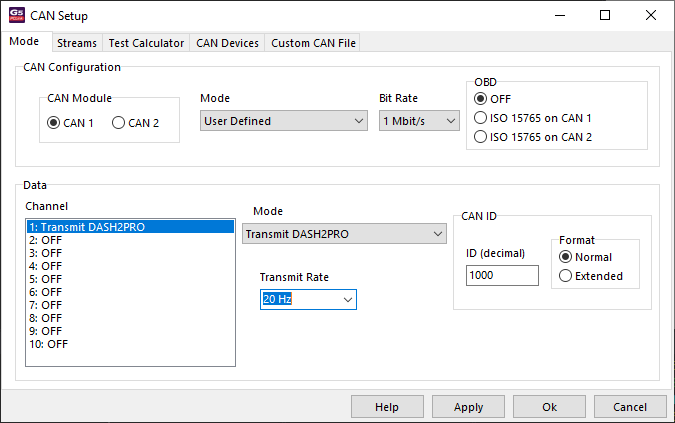Click the CAN Setup title bar icon

pyautogui.click(x=15, y=15)
